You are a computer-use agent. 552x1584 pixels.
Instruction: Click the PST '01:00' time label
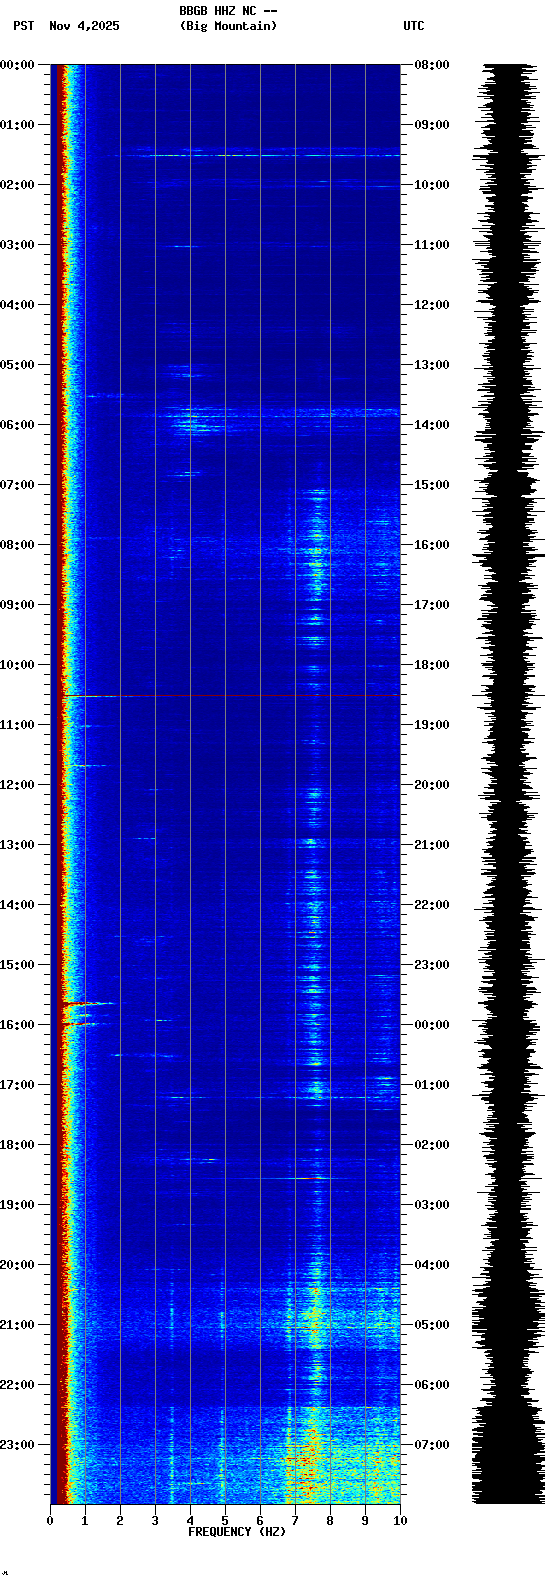click(18, 125)
